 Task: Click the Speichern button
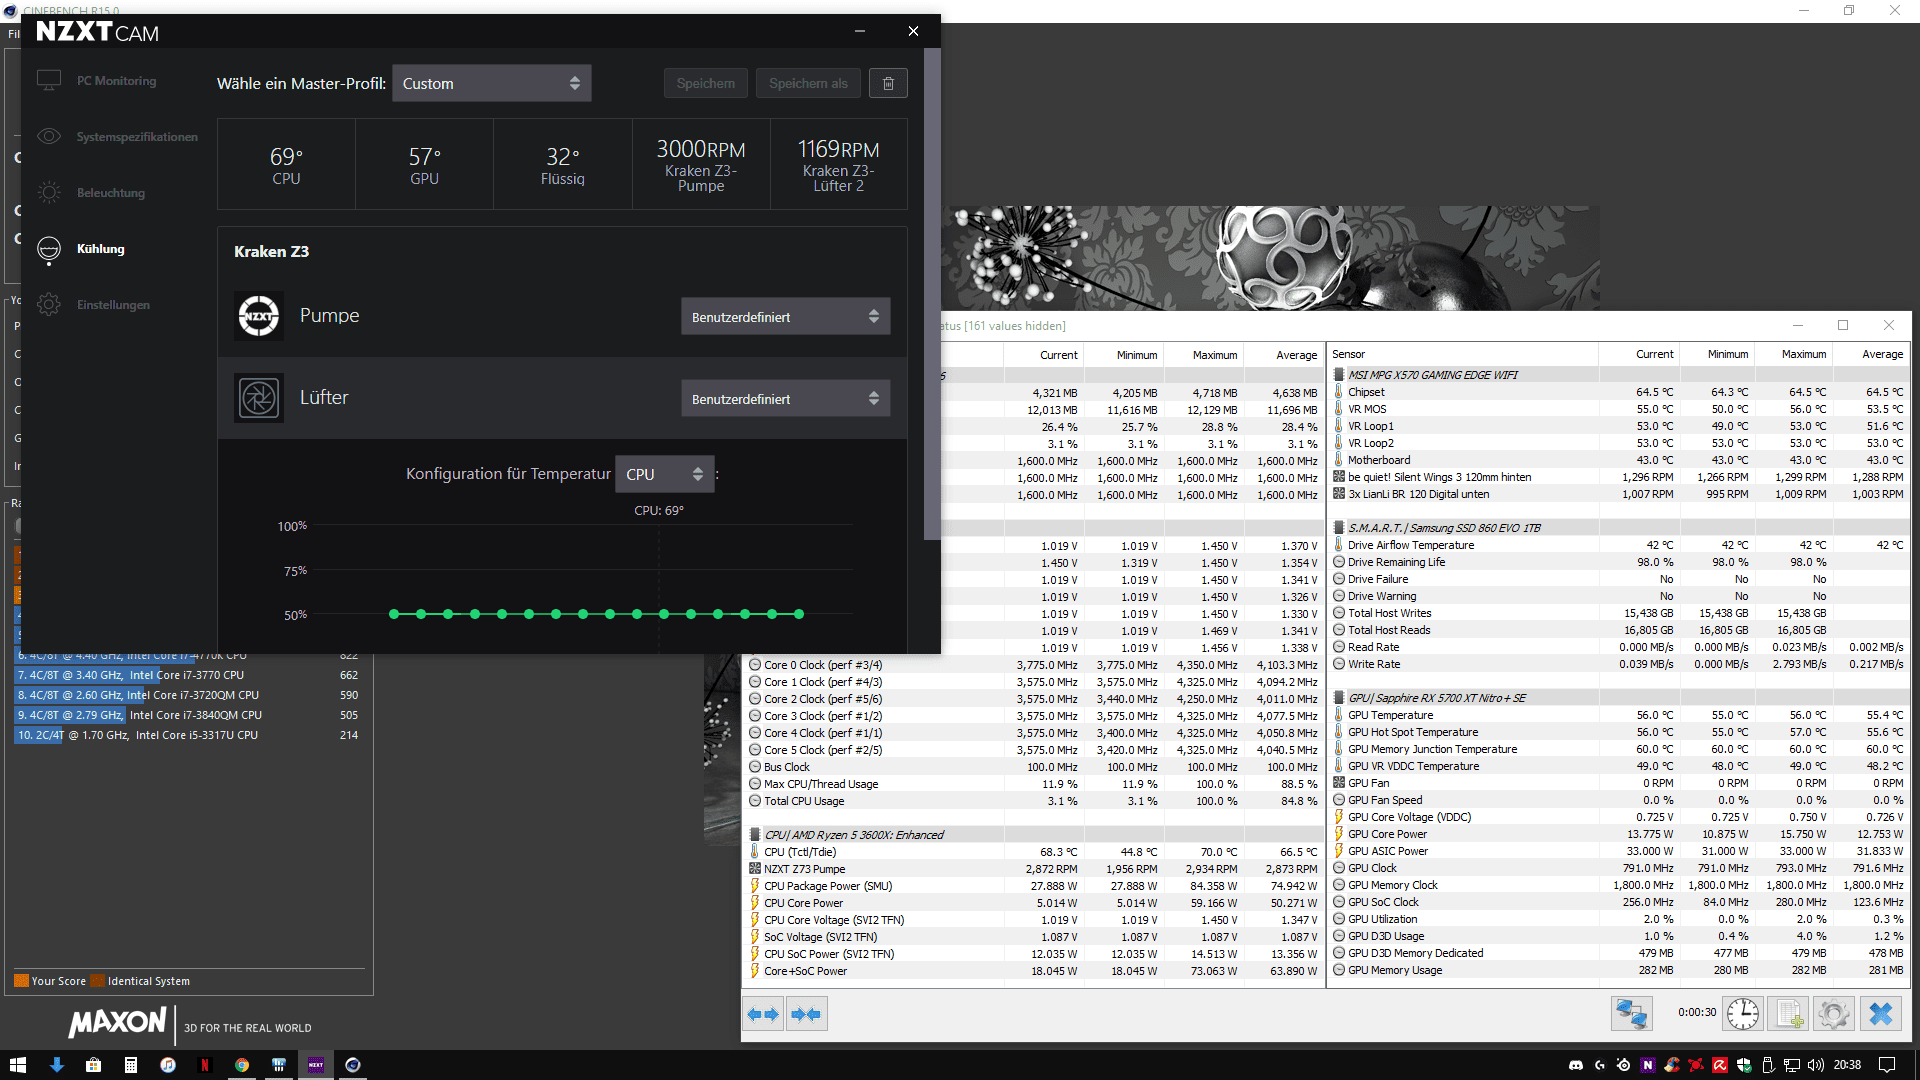705,84
